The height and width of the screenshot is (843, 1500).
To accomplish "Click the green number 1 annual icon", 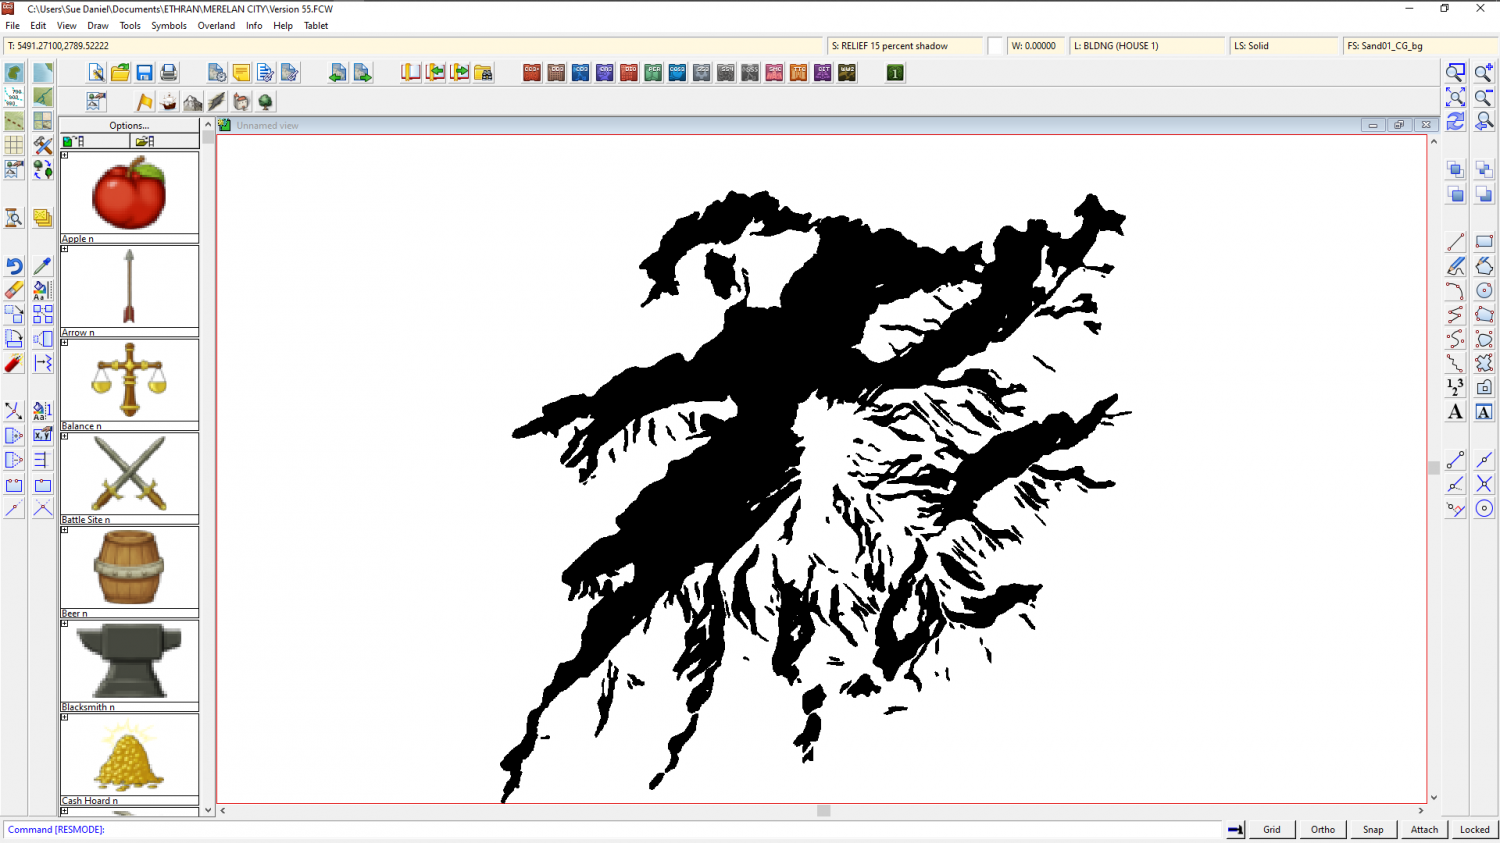I will 895,73.
